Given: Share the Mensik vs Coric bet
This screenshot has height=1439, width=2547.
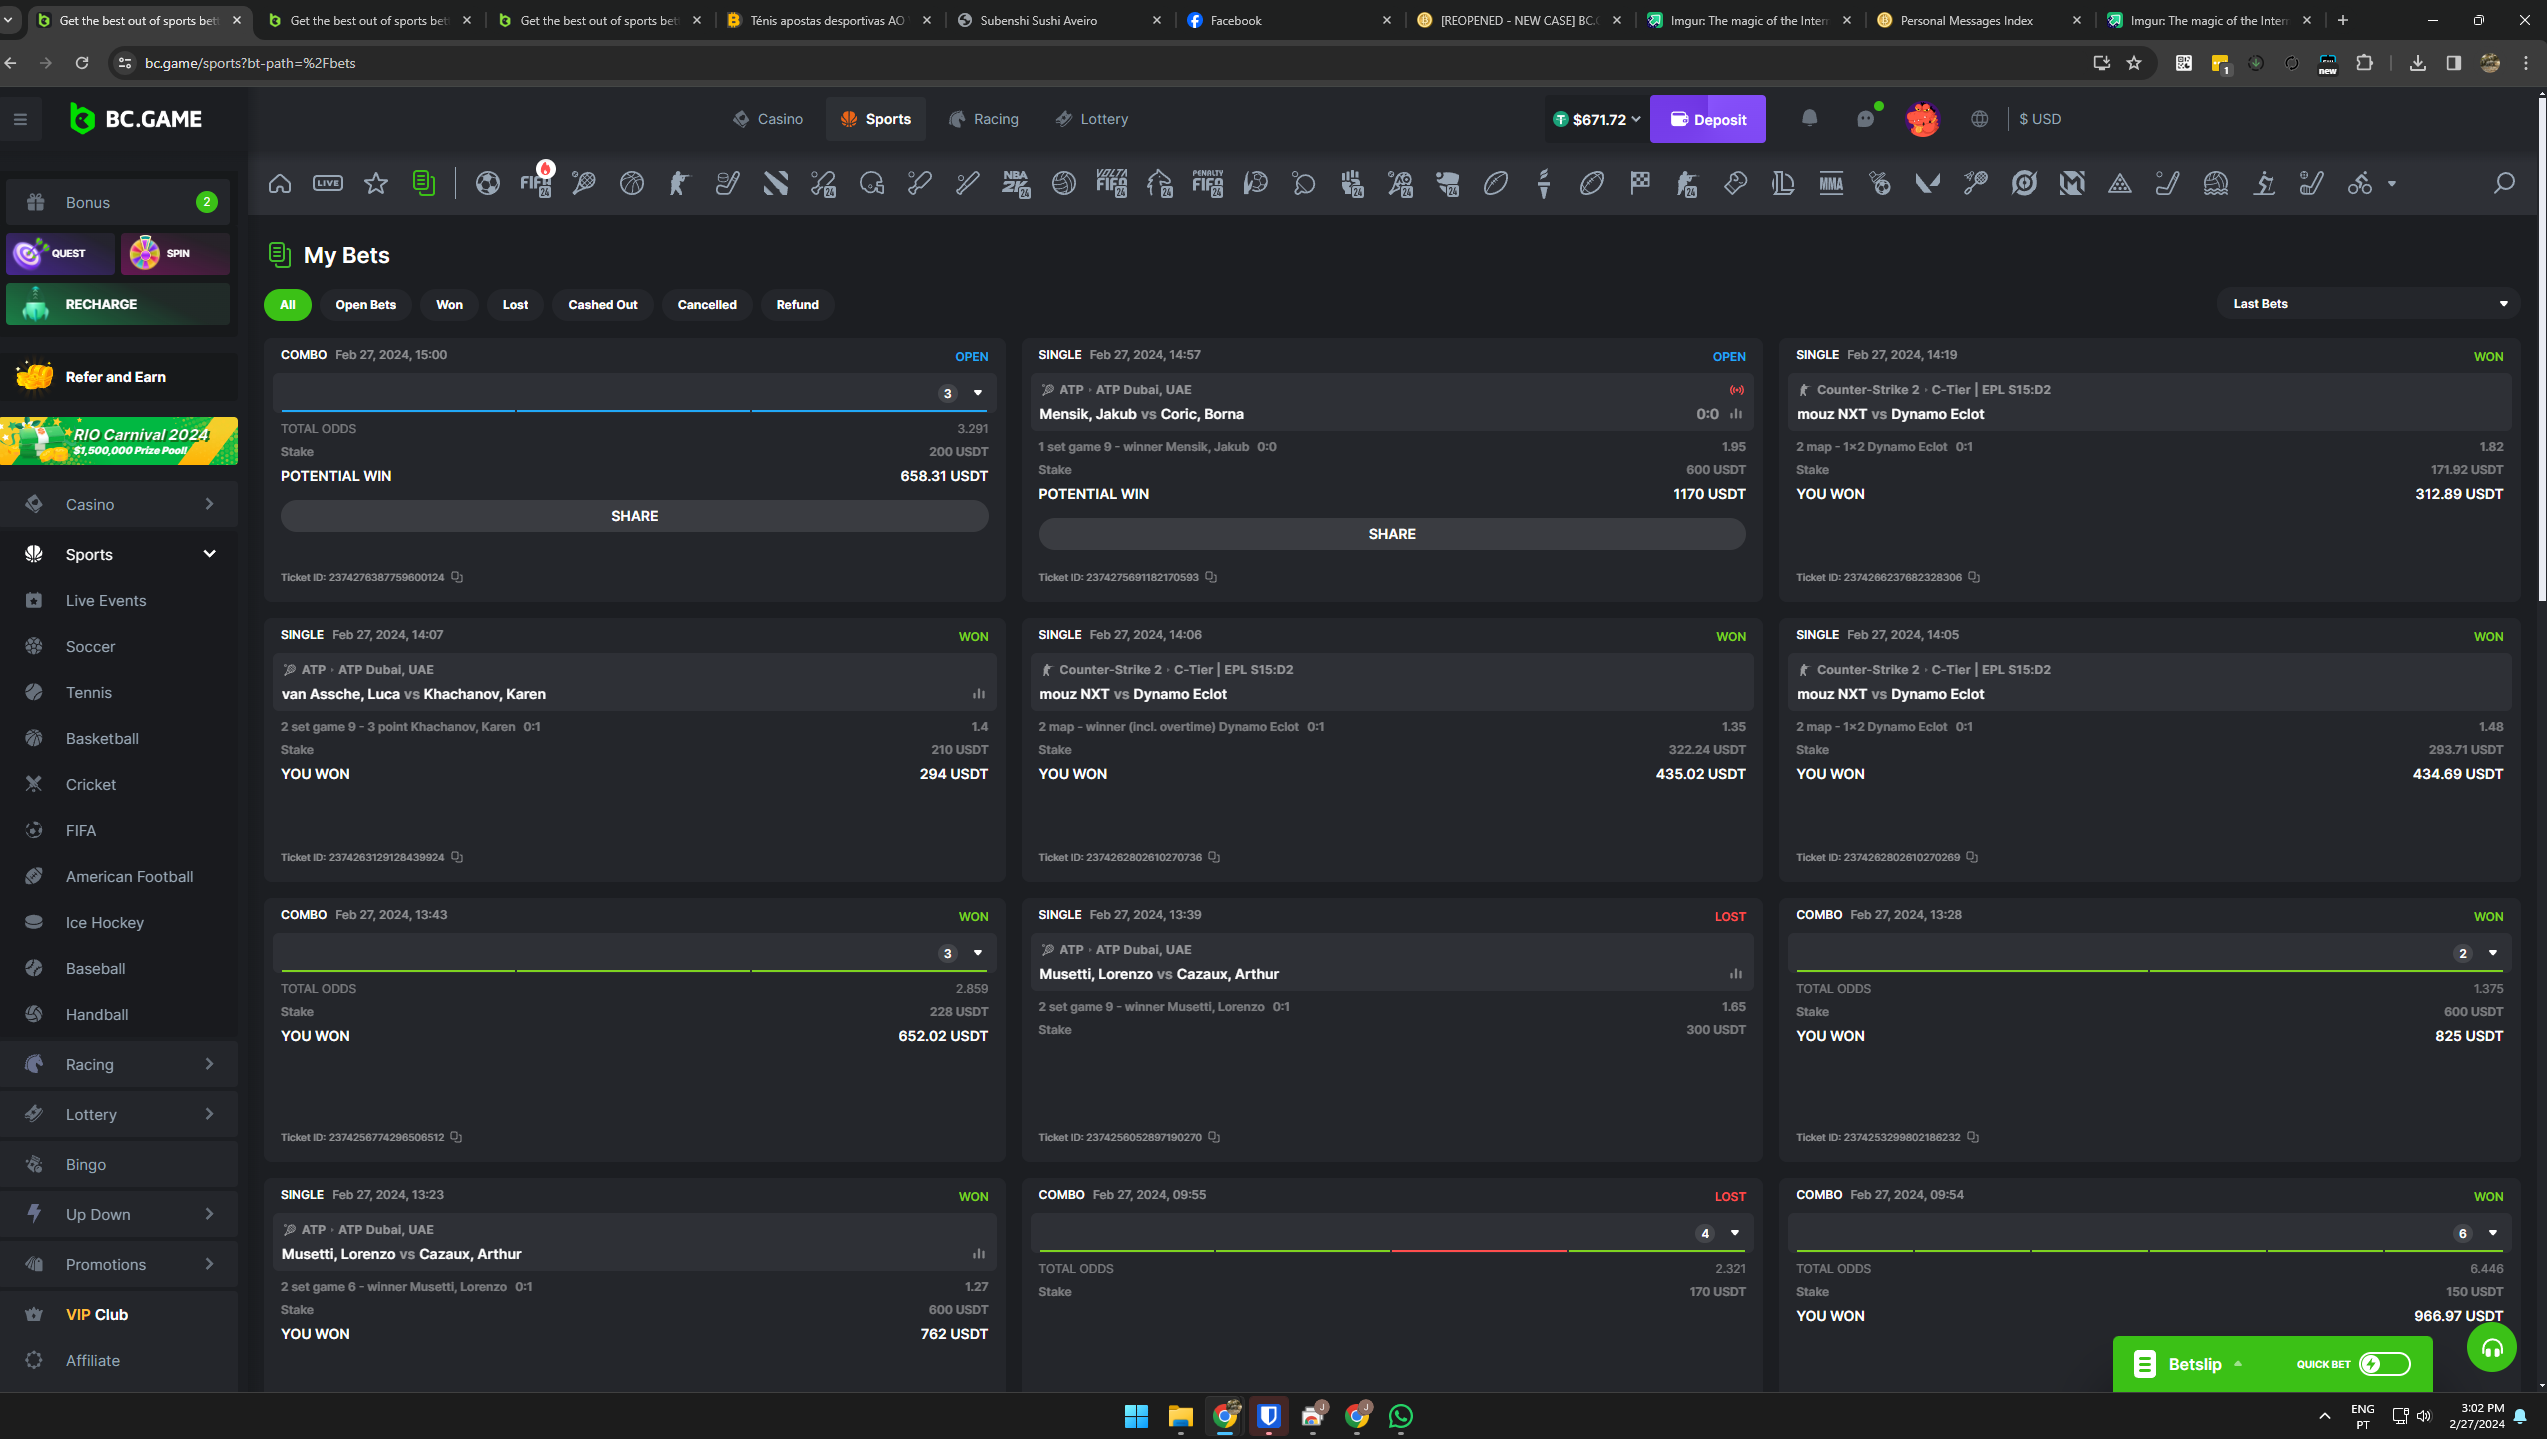Looking at the screenshot, I should pos(1391,534).
